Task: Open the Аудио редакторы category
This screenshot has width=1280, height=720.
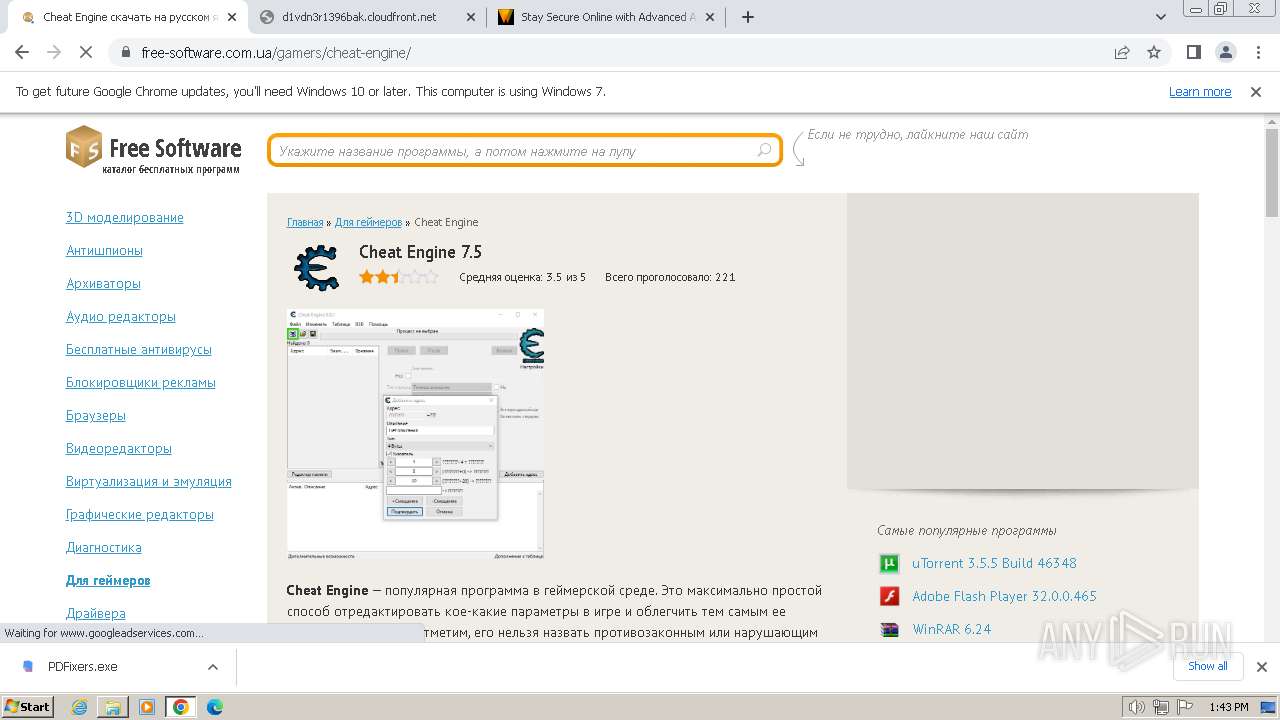Action: 121,316
